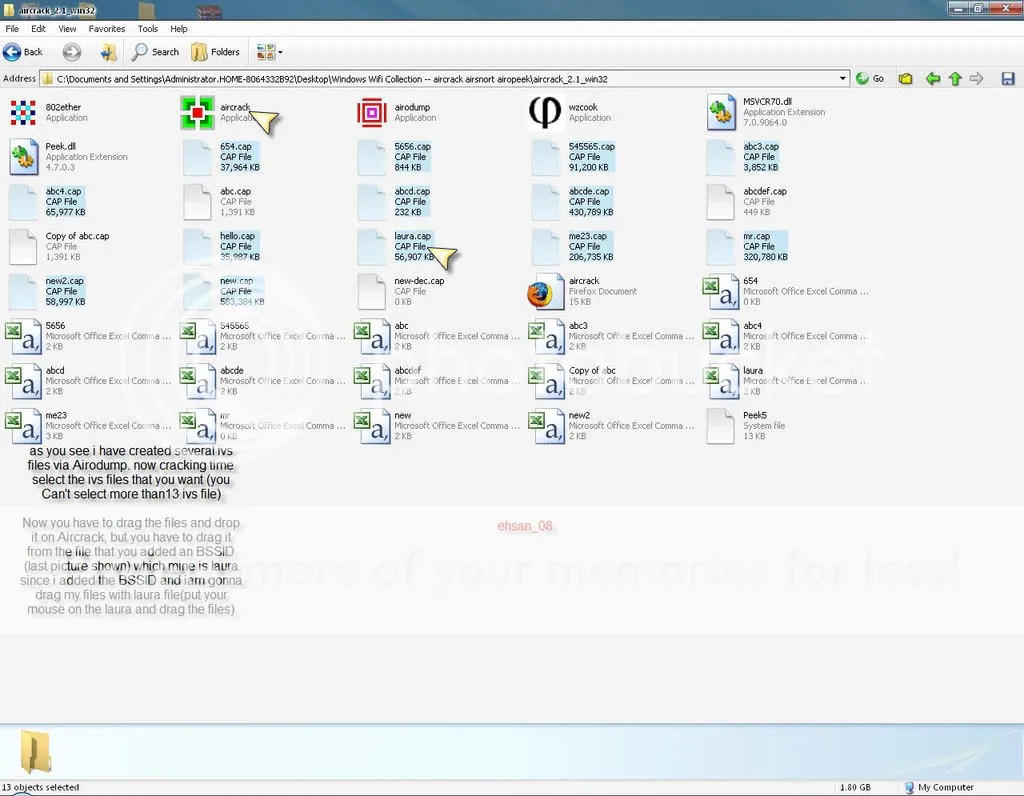
Task: Click '13 objects selected' status text
Action: click(40, 788)
